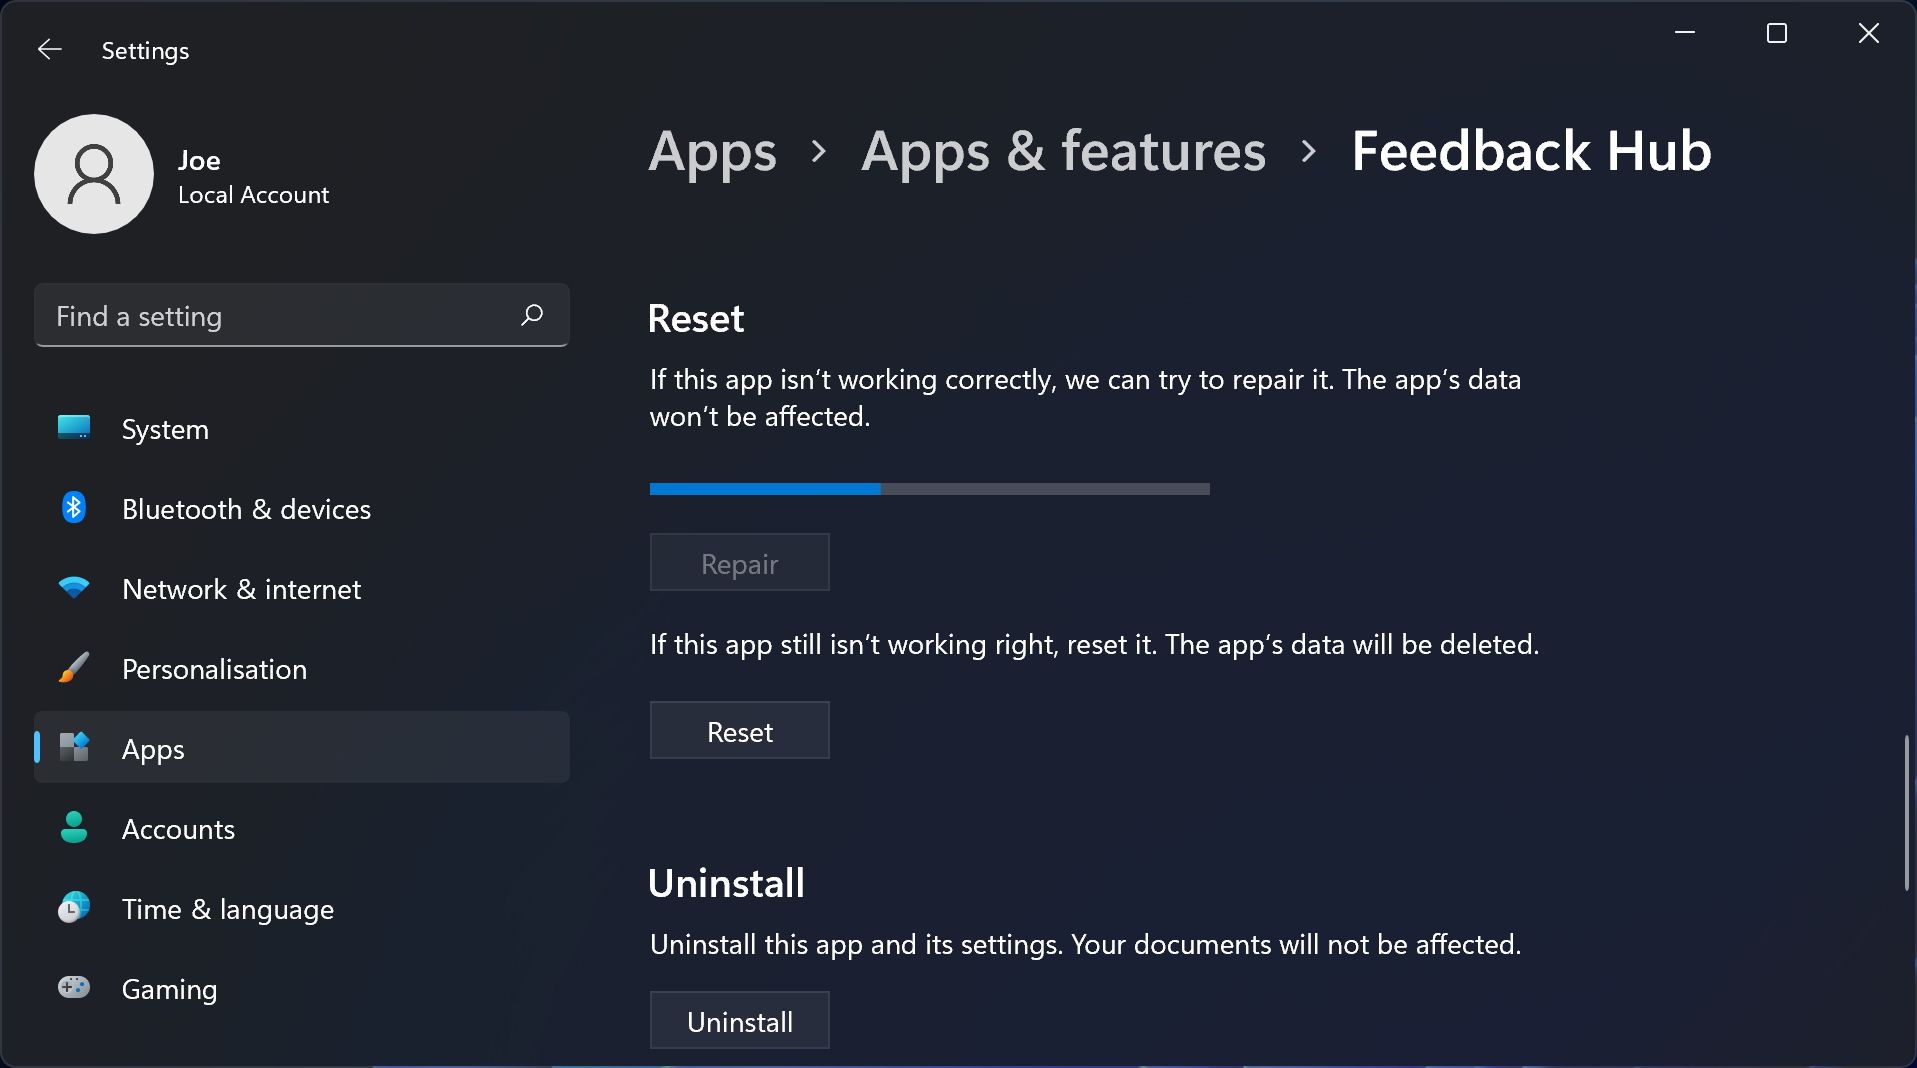Go to Network & internet settings
This screenshot has height=1068, width=1917.
302,589
